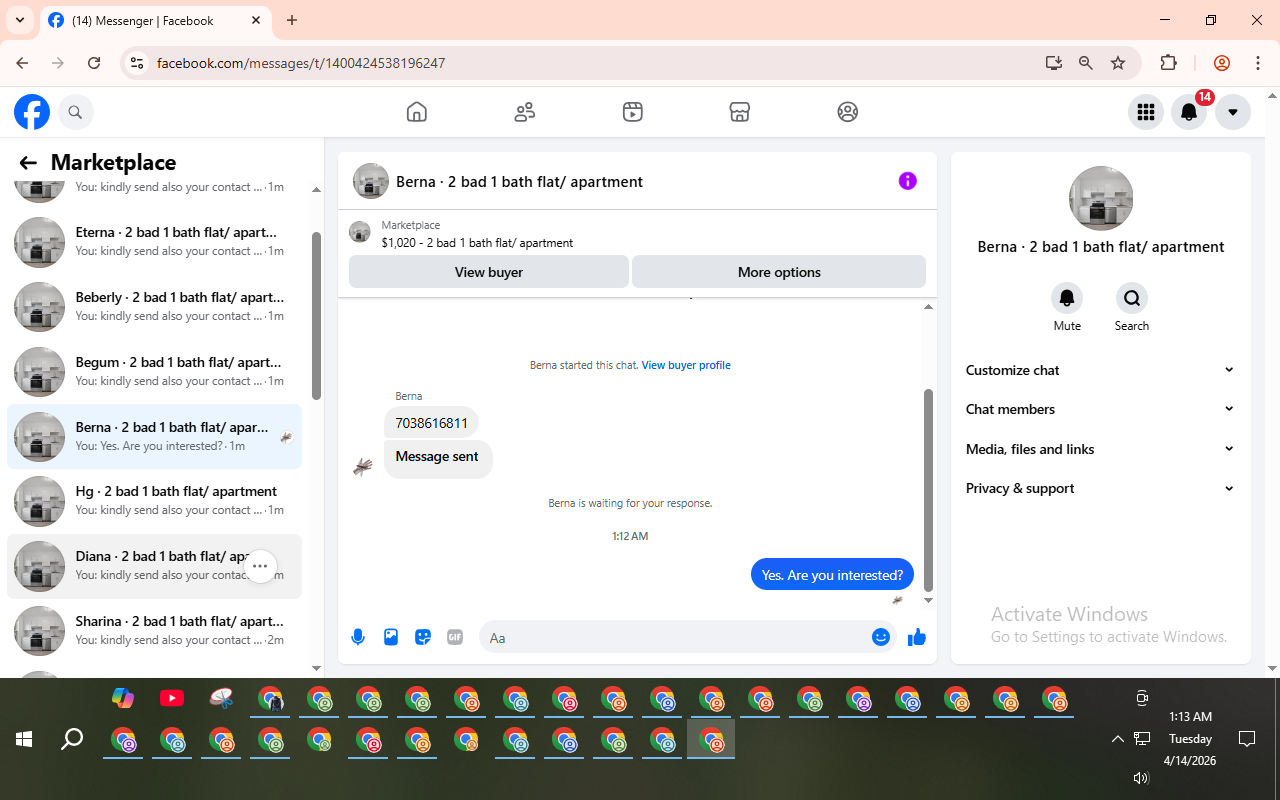Open the Facebook menu grid icon
Viewport: 1280px width, 800px height.
(1146, 112)
